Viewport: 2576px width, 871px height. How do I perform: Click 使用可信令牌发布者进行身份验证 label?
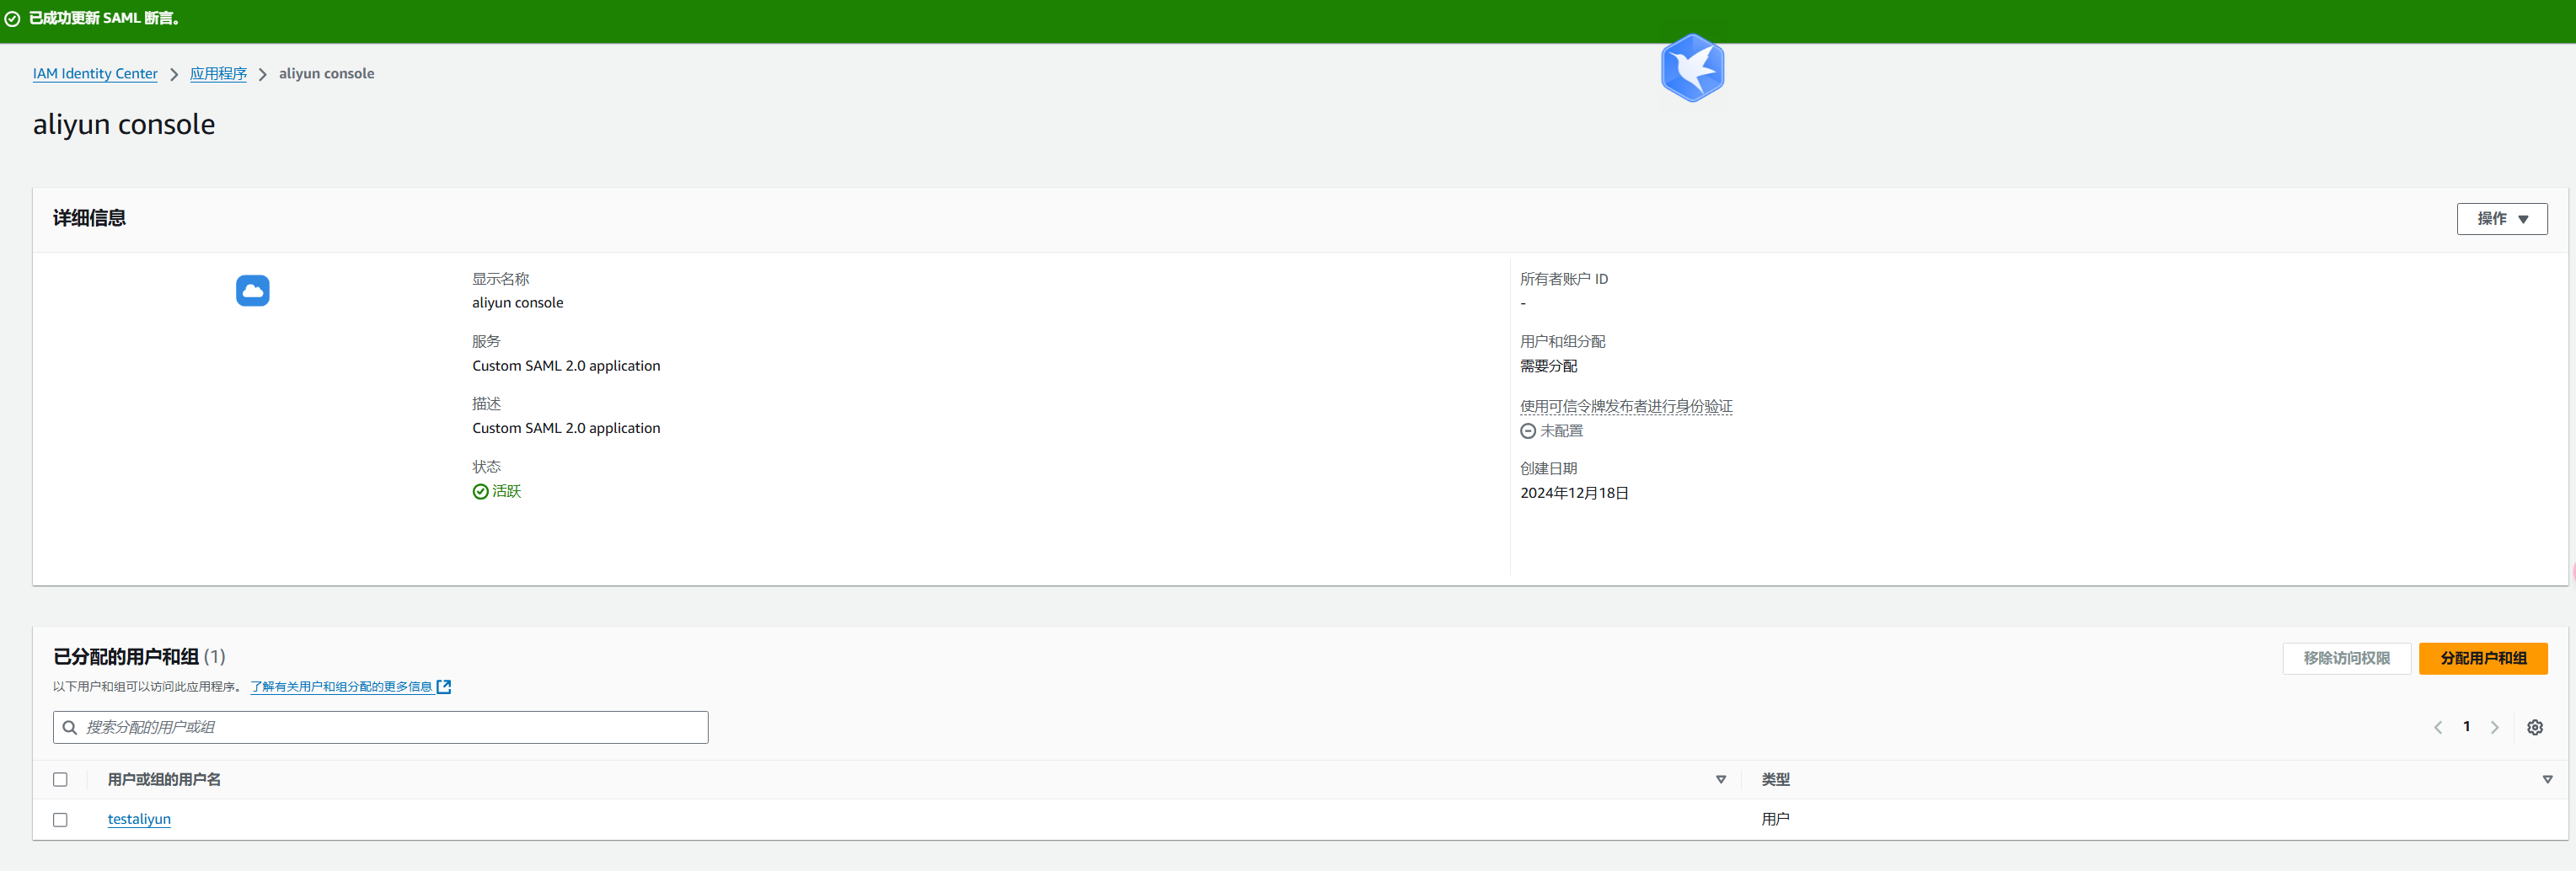click(1626, 406)
